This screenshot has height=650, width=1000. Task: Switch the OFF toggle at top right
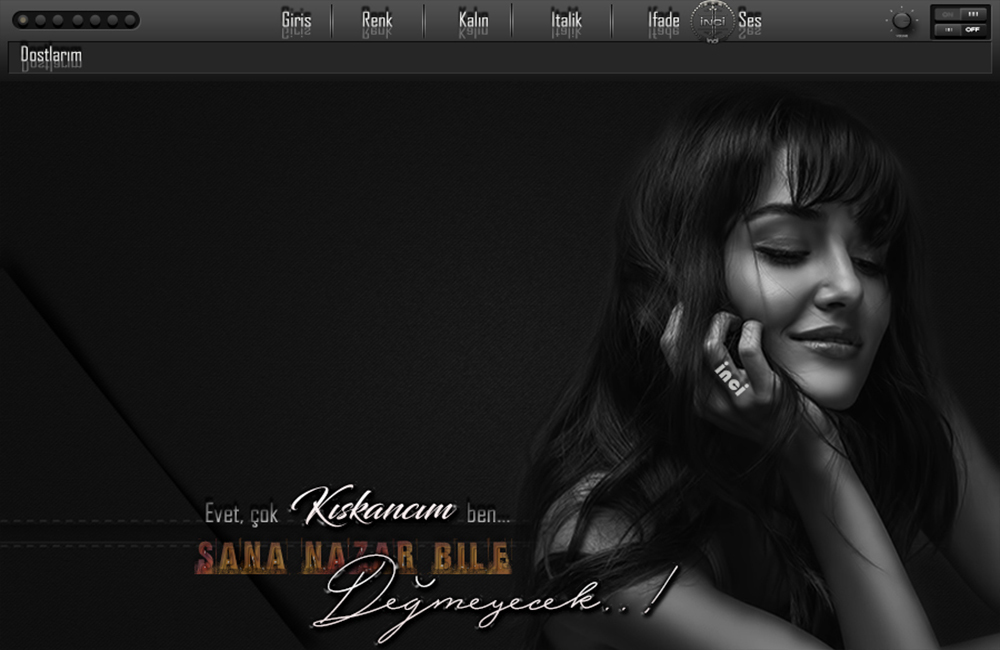959,30
